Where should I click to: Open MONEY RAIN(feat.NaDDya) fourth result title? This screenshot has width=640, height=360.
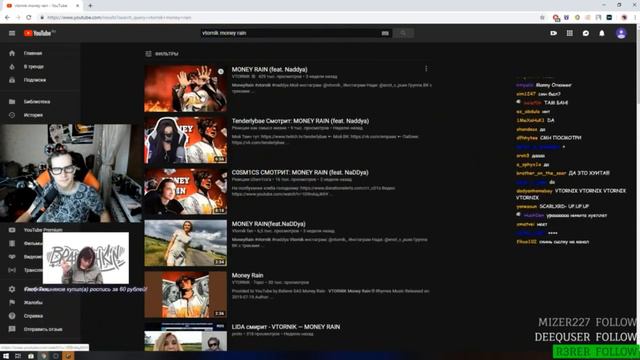(x=269, y=224)
